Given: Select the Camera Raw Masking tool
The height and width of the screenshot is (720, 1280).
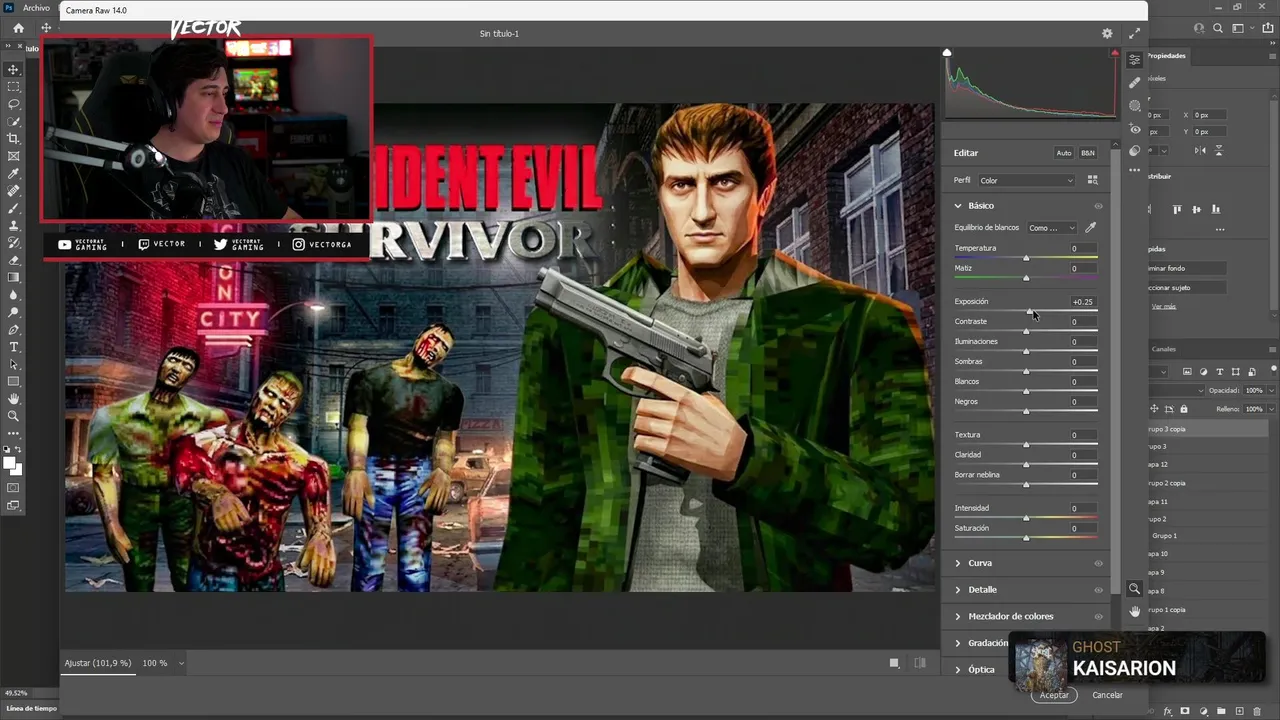Looking at the screenshot, I should 1134,106.
